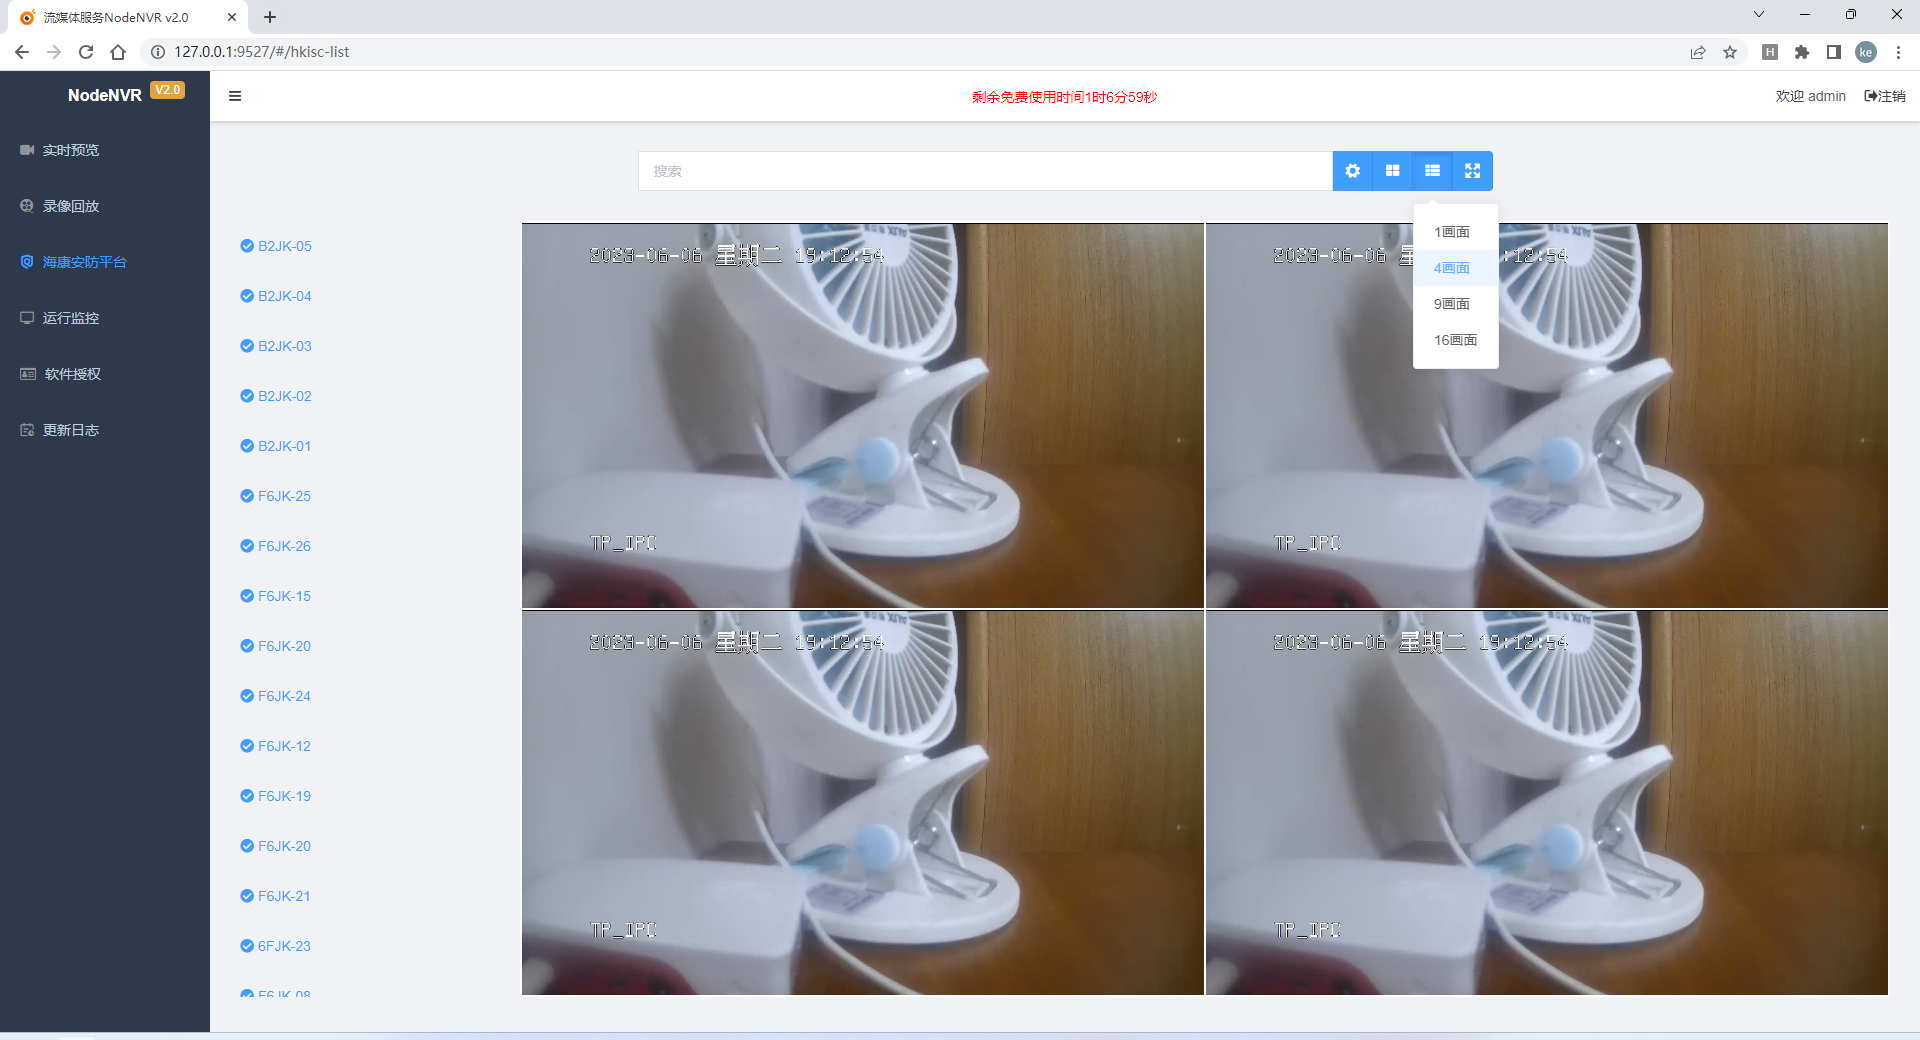This screenshot has width=1920, height=1040.
Task: Click the reload page button
Action: [x=86, y=52]
